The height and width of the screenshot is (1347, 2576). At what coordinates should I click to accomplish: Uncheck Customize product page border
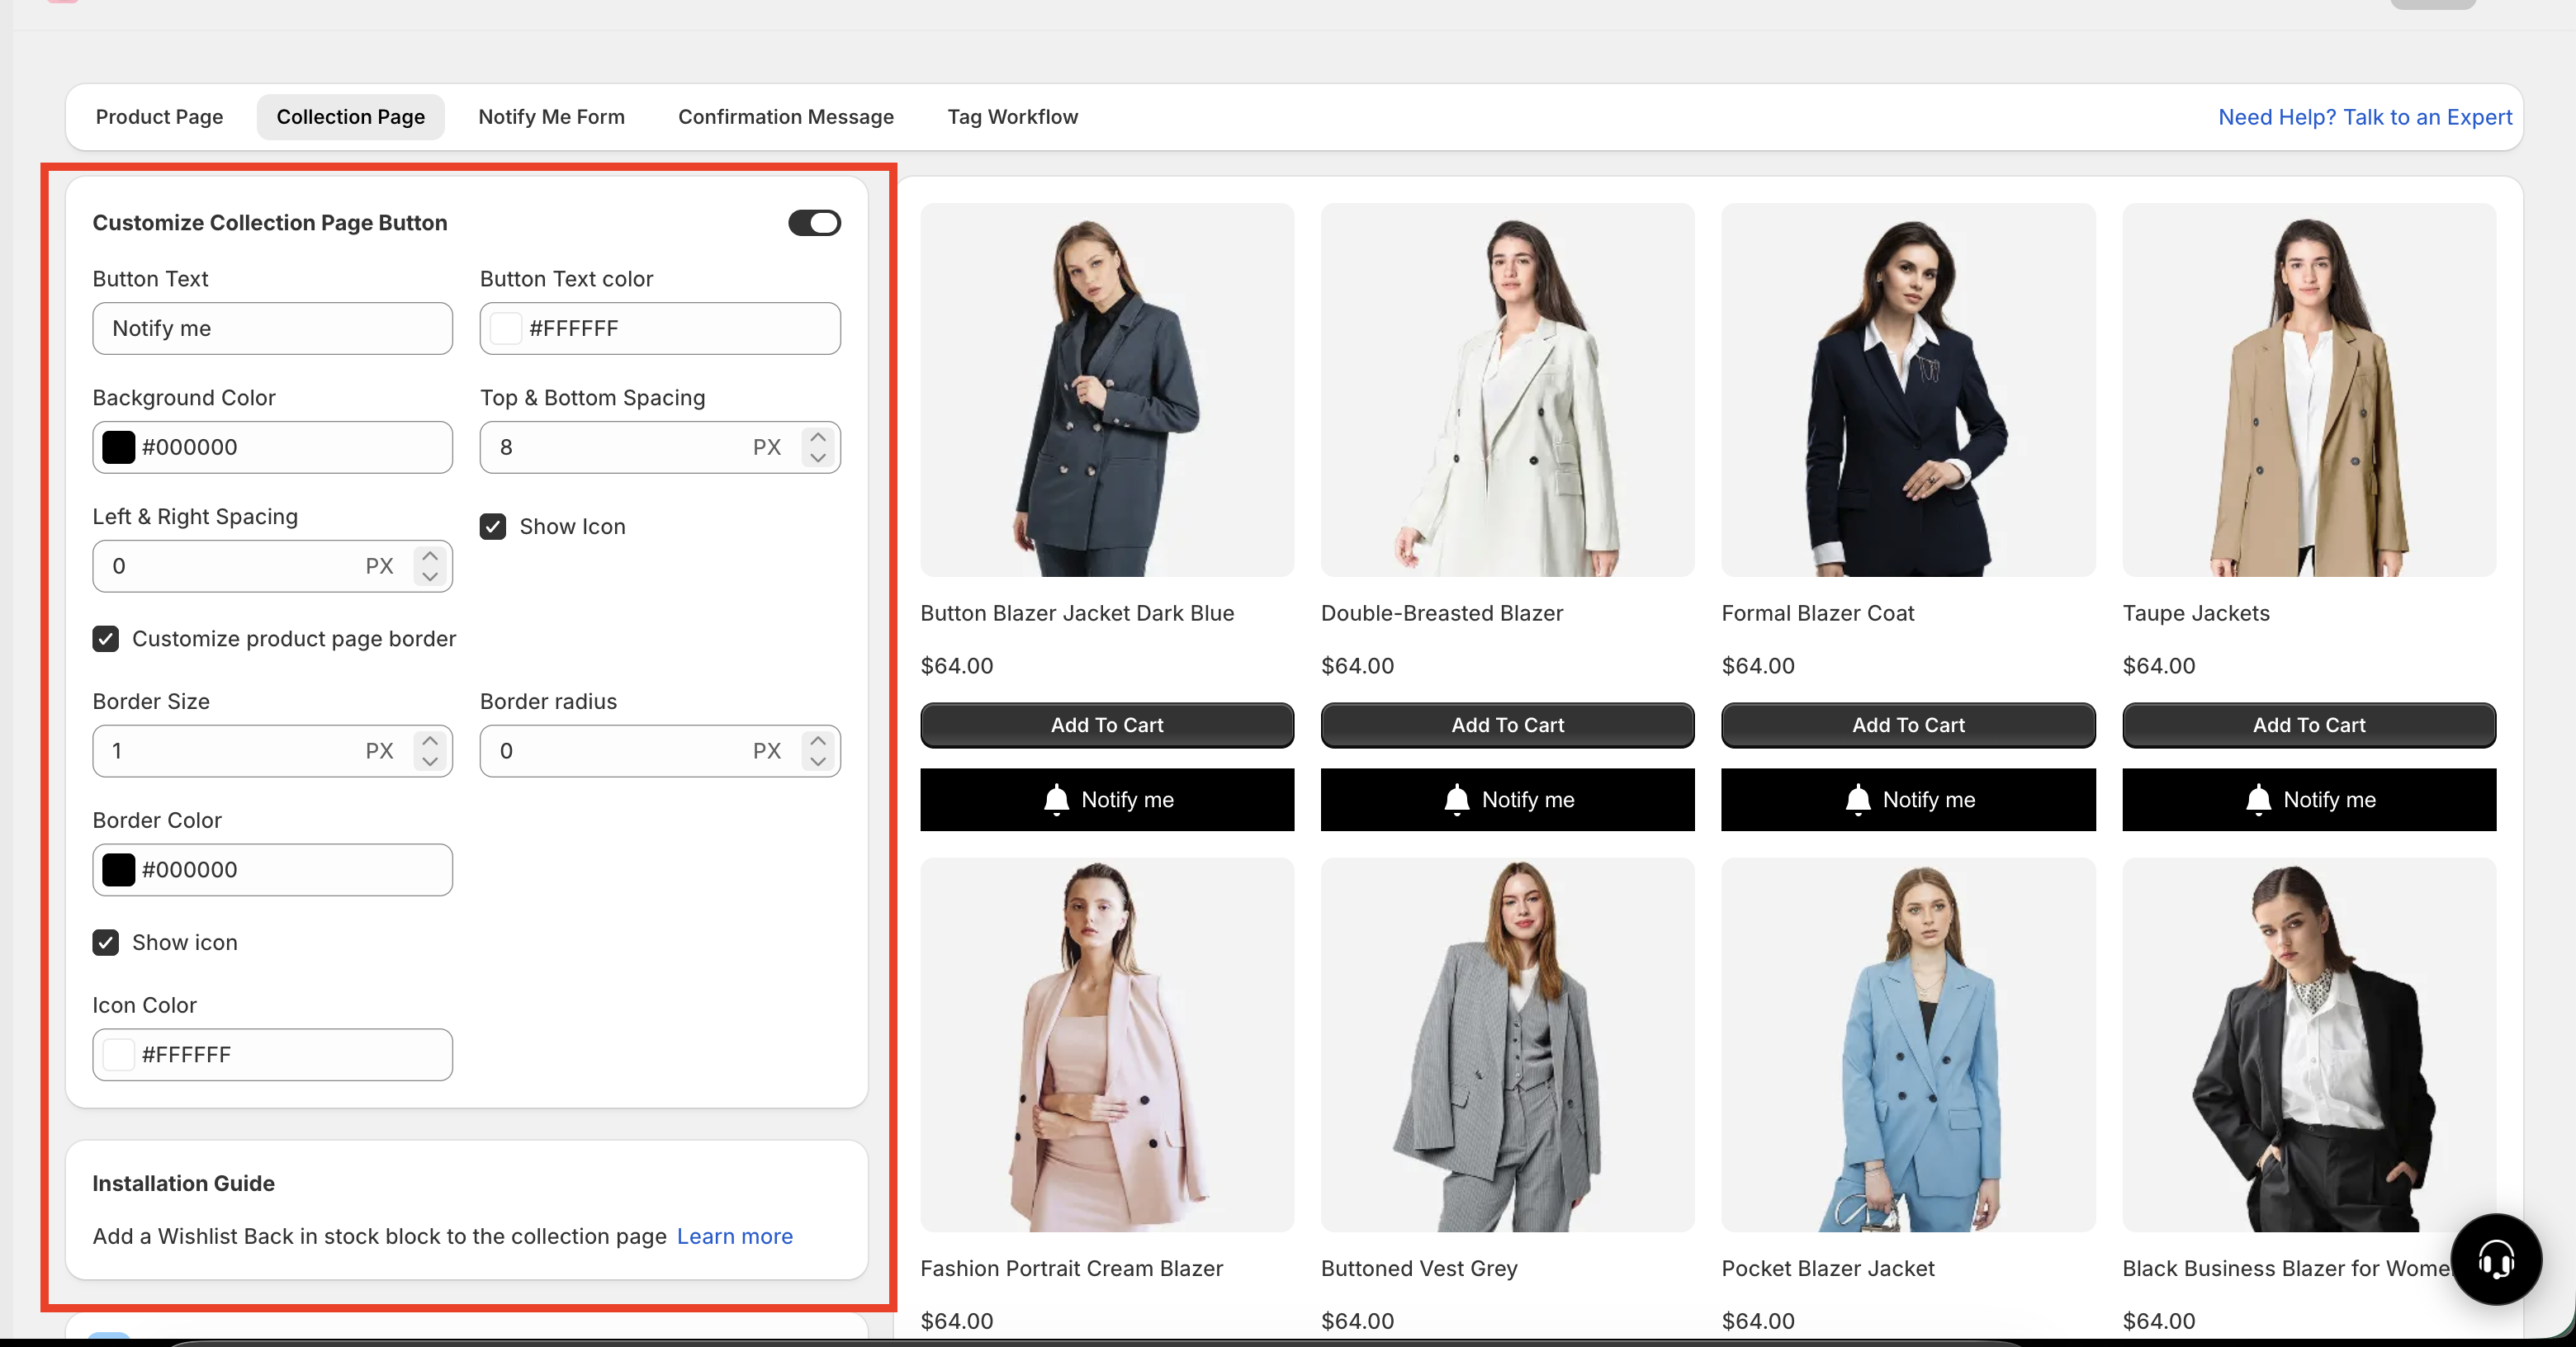(x=106, y=639)
